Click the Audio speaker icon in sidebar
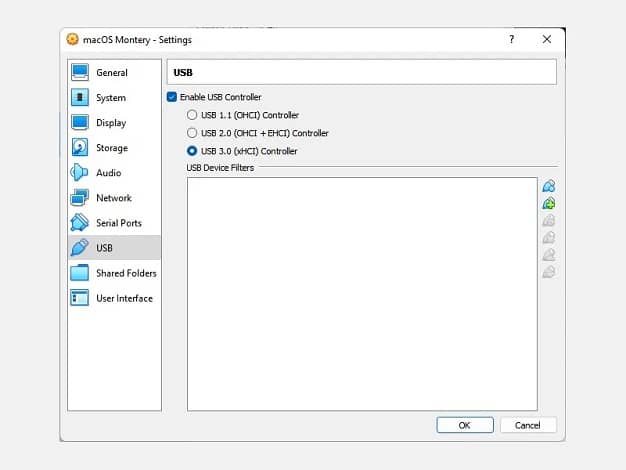The image size is (626, 470). tap(79, 173)
